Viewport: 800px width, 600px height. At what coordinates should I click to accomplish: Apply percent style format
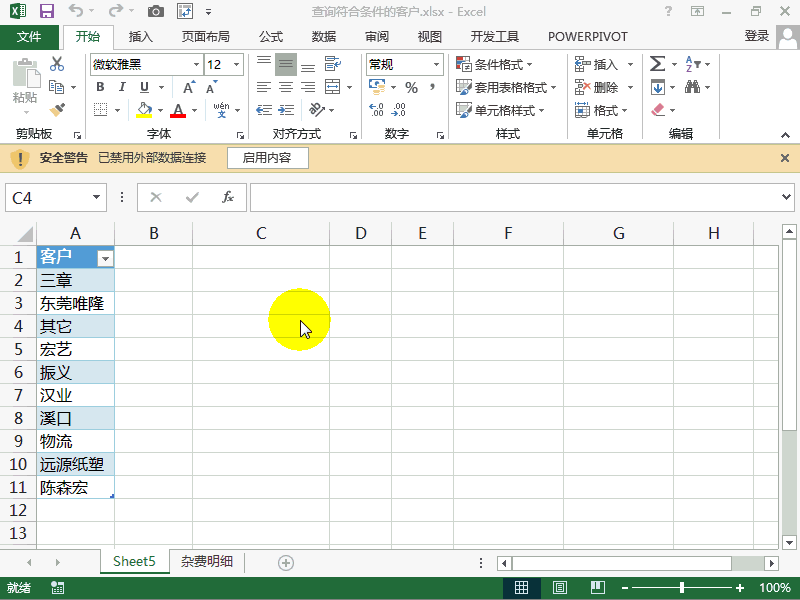click(412, 87)
